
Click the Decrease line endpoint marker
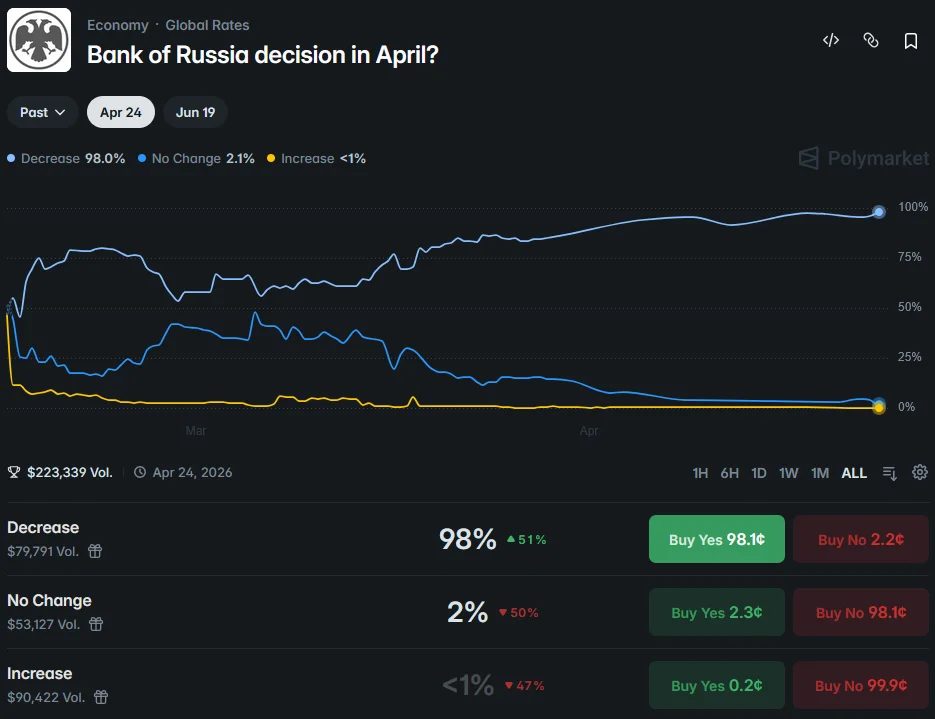(879, 211)
